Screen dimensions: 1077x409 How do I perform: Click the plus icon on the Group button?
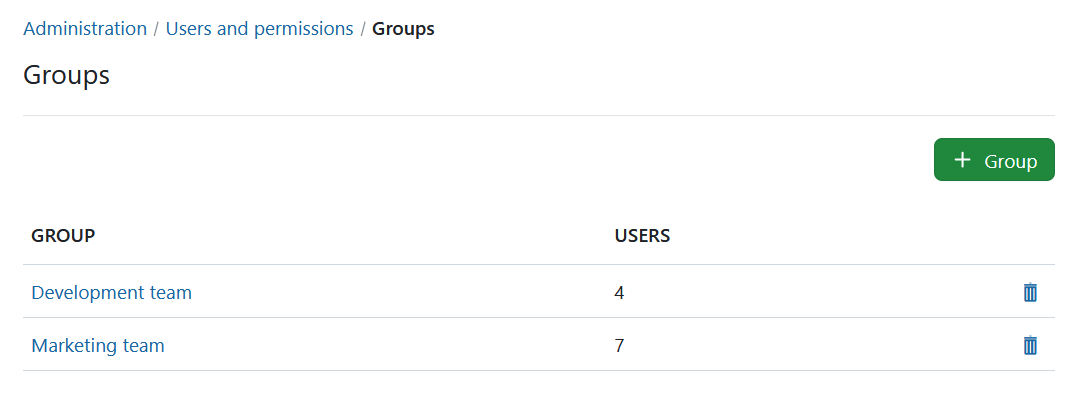(962, 160)
